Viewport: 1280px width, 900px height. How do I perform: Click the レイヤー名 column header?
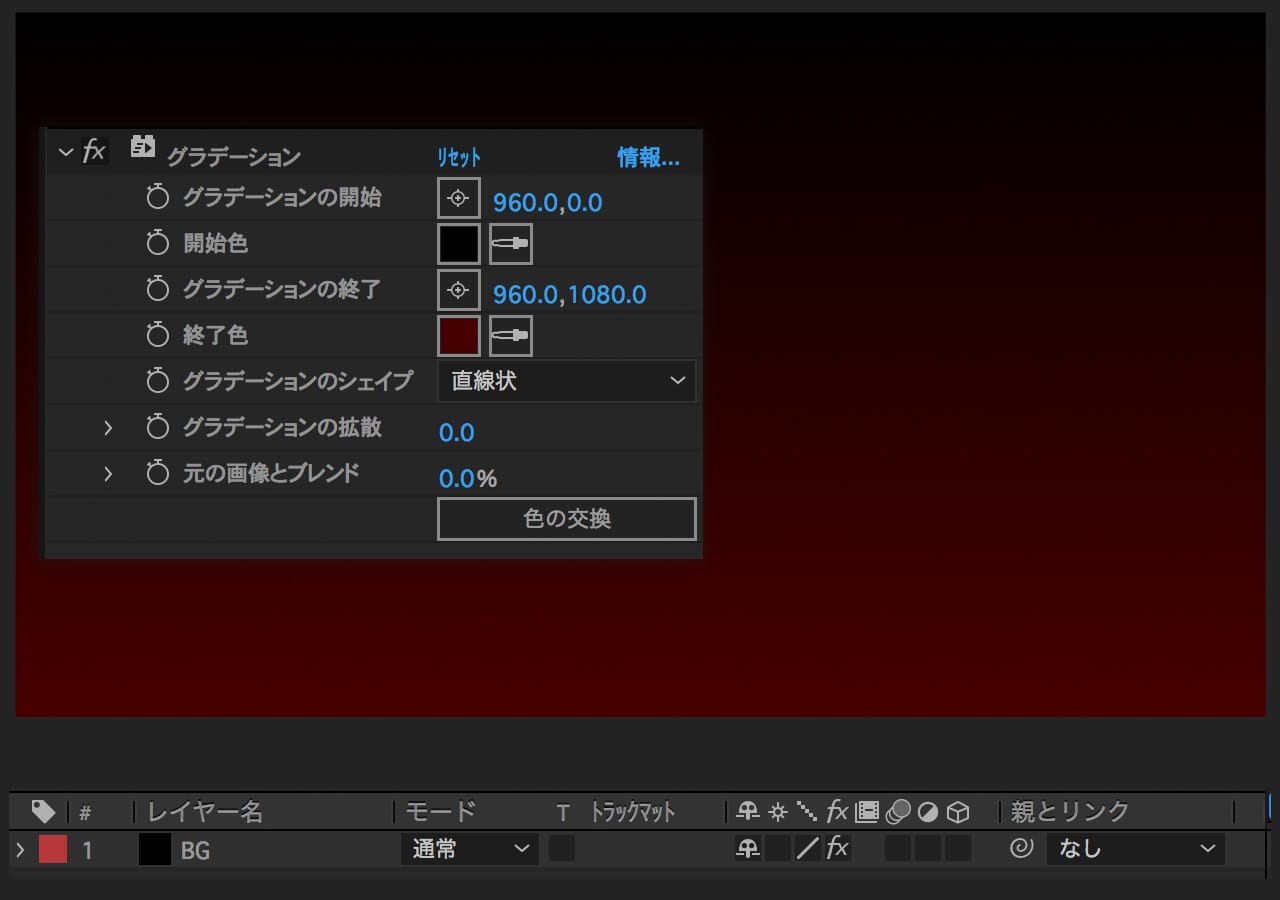coord(206,811)
